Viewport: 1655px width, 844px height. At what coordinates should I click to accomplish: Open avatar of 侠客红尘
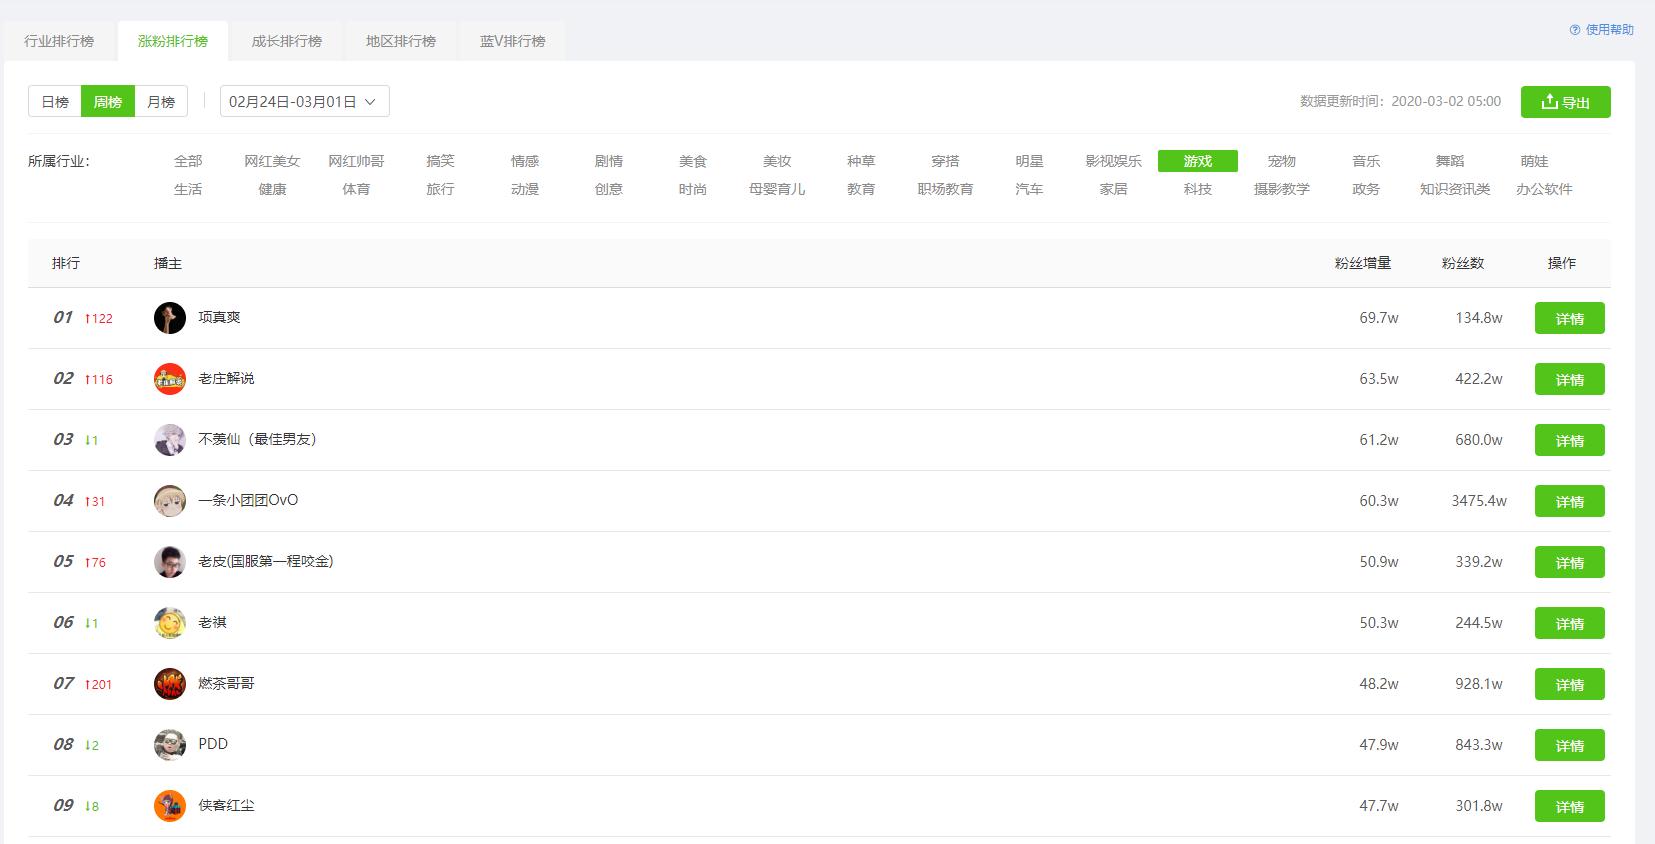point(170,806)
